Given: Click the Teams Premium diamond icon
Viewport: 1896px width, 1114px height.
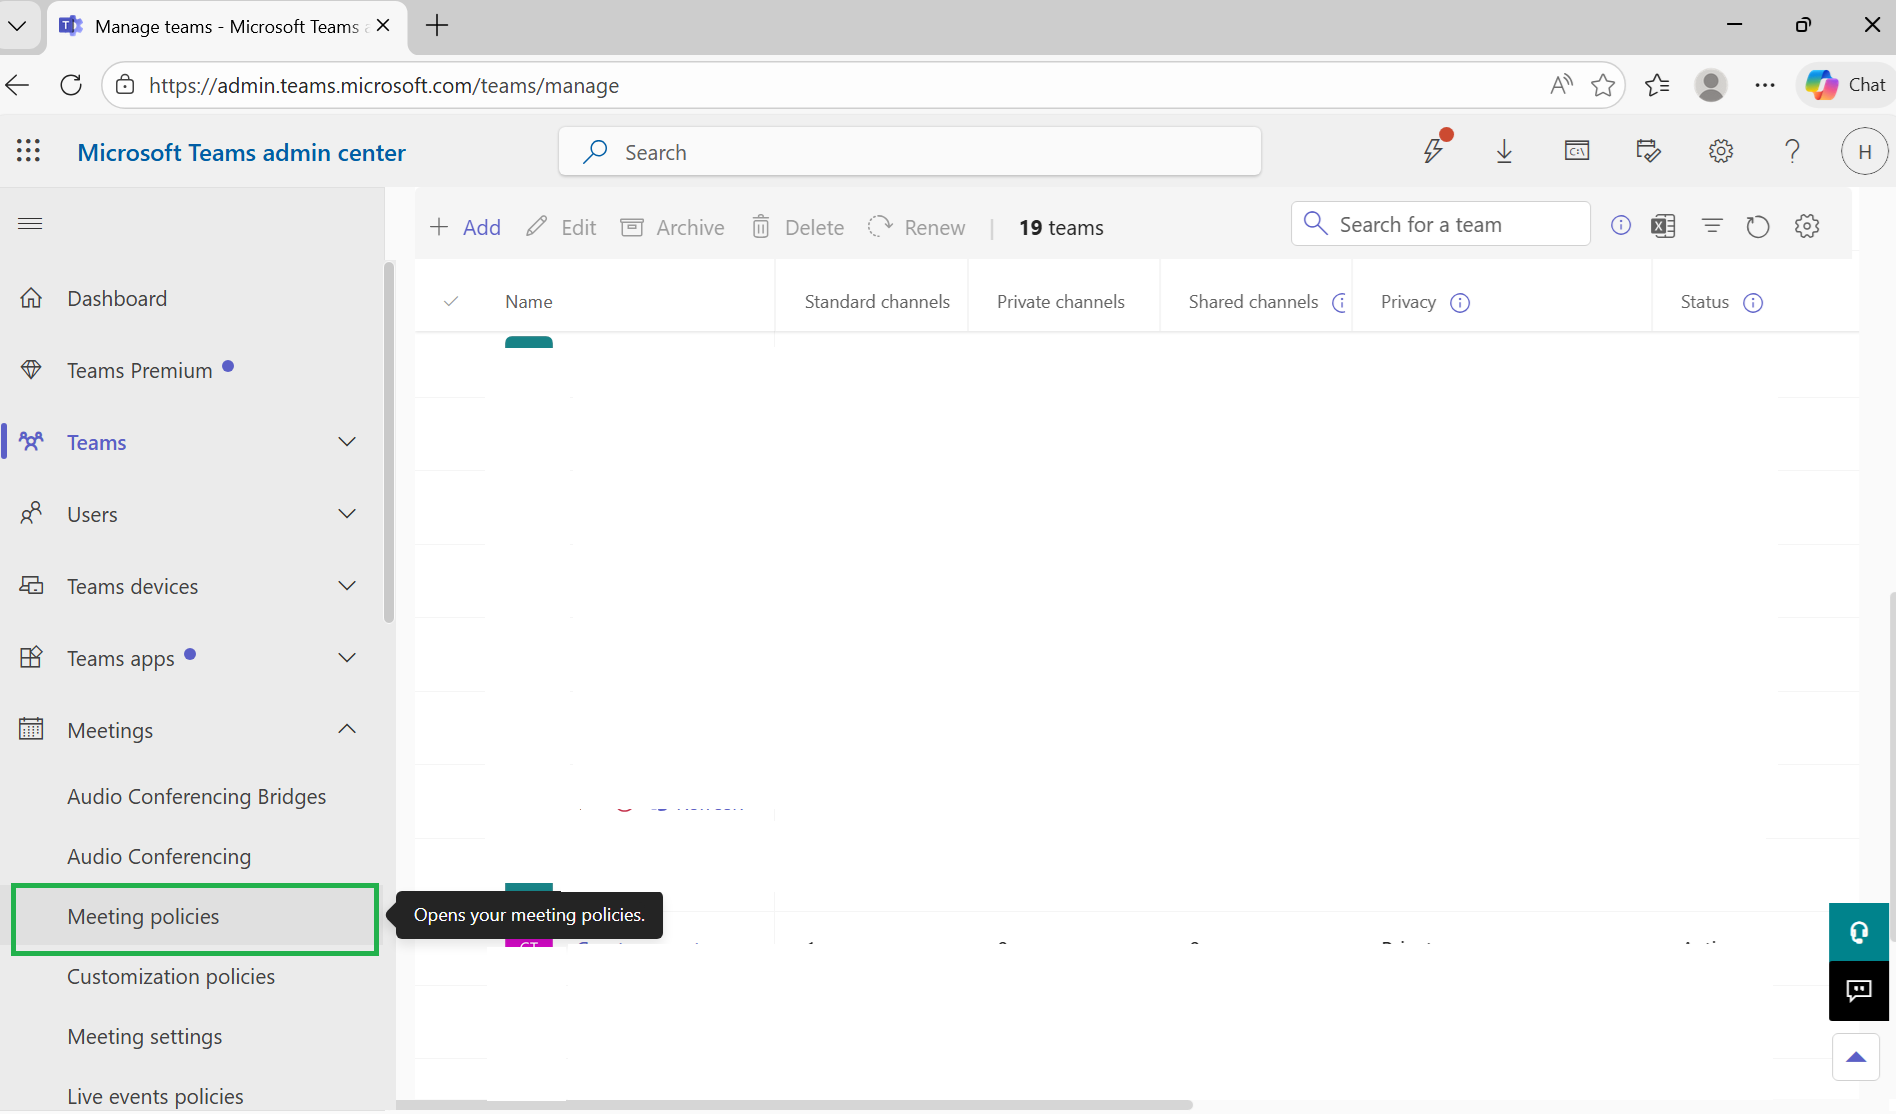Looking at the screenshot, I should [31, 370].
